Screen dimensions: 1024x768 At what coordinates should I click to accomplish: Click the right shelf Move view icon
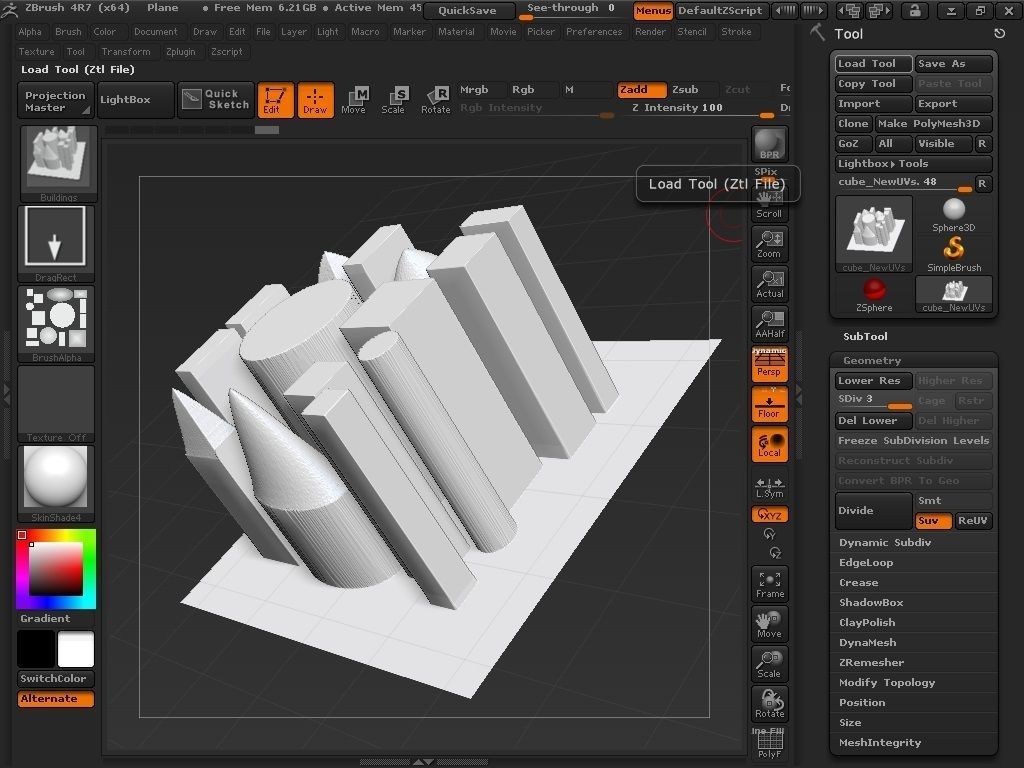[x=769, y=624]
